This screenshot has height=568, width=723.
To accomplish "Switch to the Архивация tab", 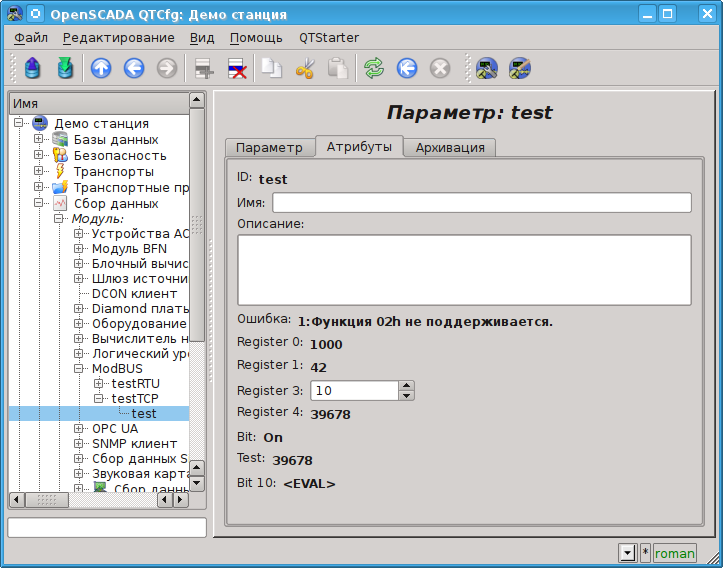I will tap(450, 147).
